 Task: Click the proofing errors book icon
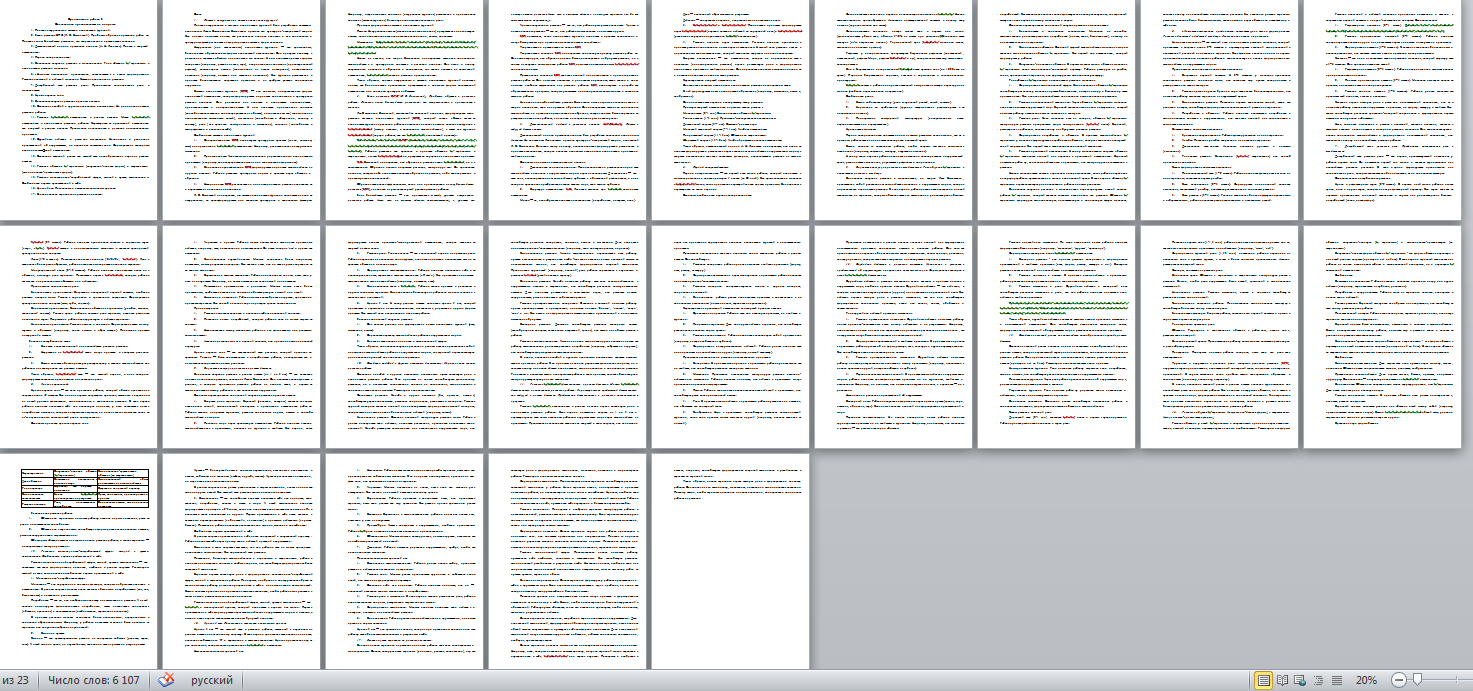point(166,680)
